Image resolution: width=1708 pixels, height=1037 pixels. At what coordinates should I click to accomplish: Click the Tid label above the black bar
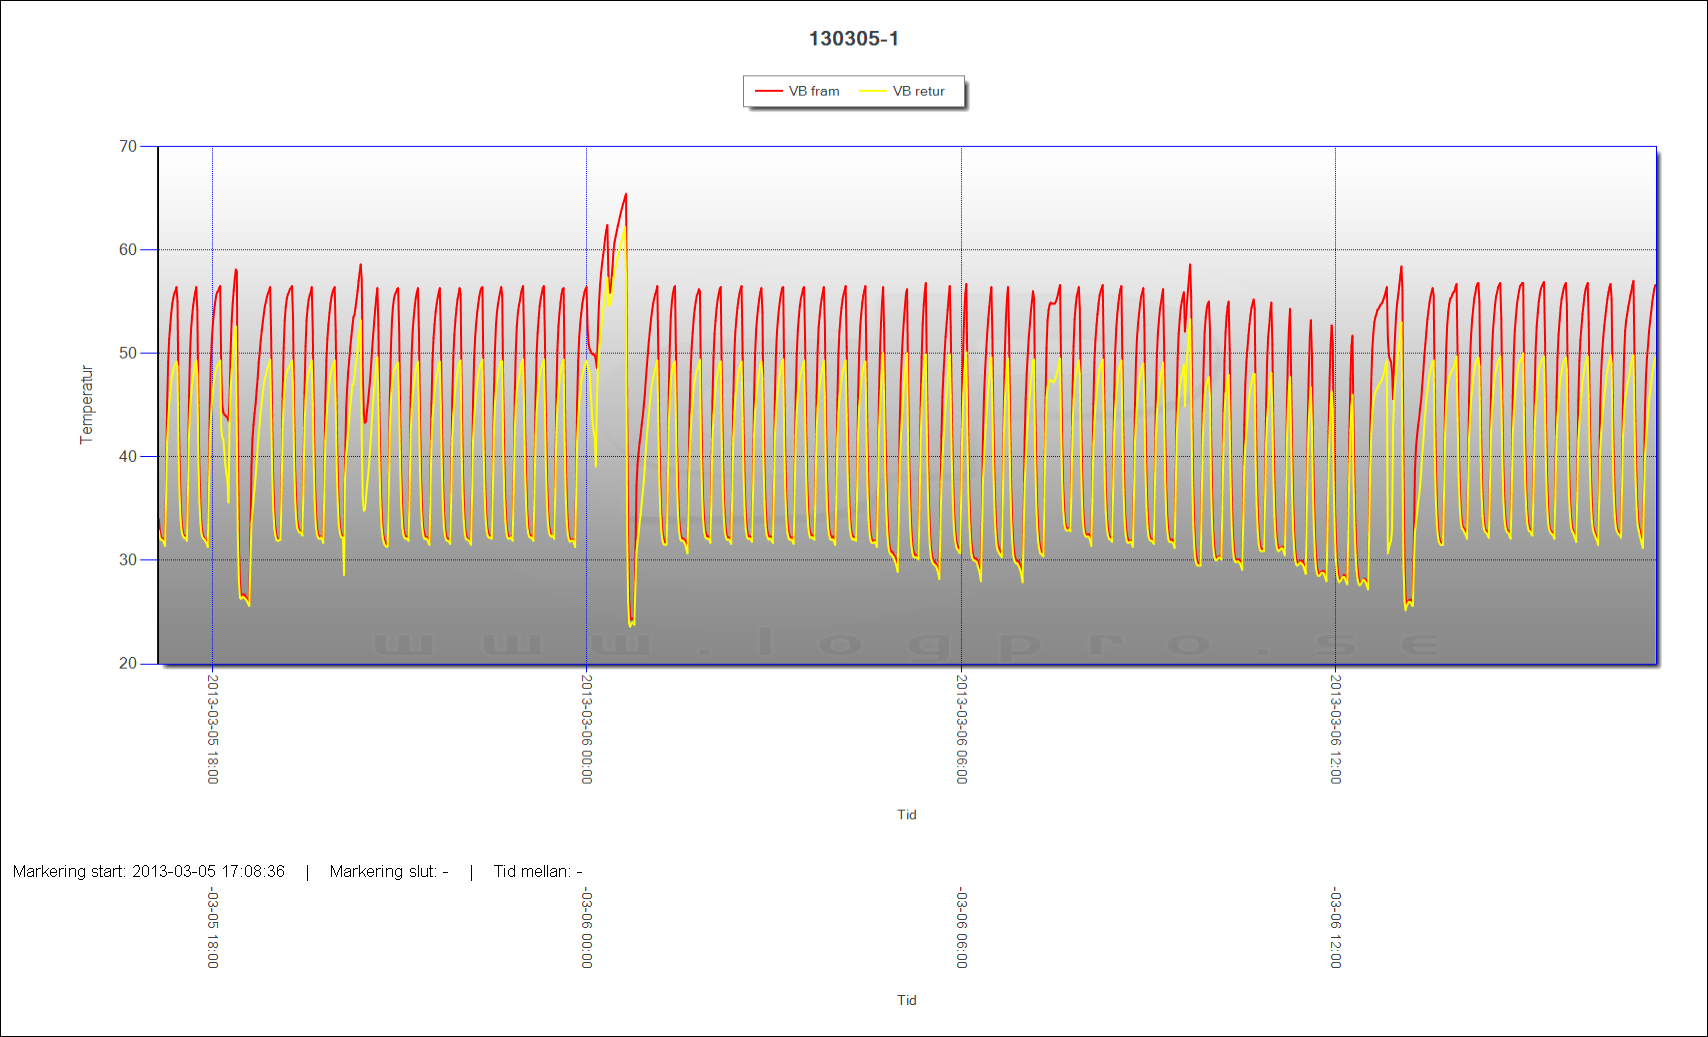pyautogui.click(x=906, y=815)
